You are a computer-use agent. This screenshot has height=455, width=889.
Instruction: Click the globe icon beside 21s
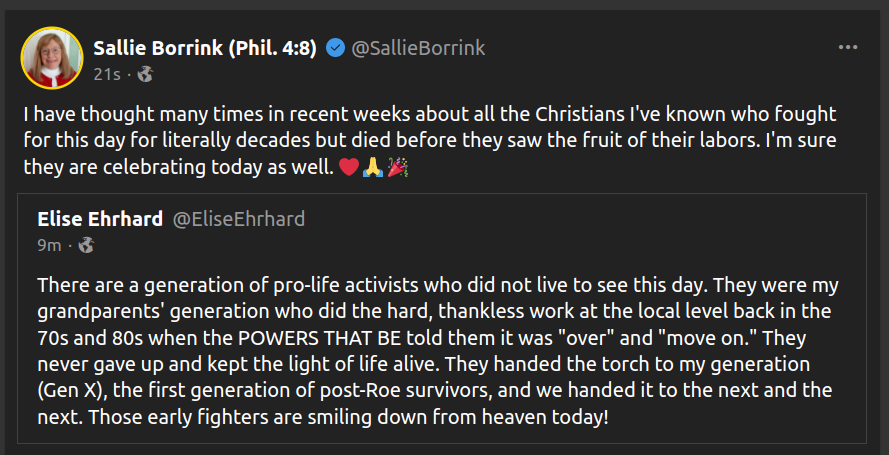coord(145,74)
